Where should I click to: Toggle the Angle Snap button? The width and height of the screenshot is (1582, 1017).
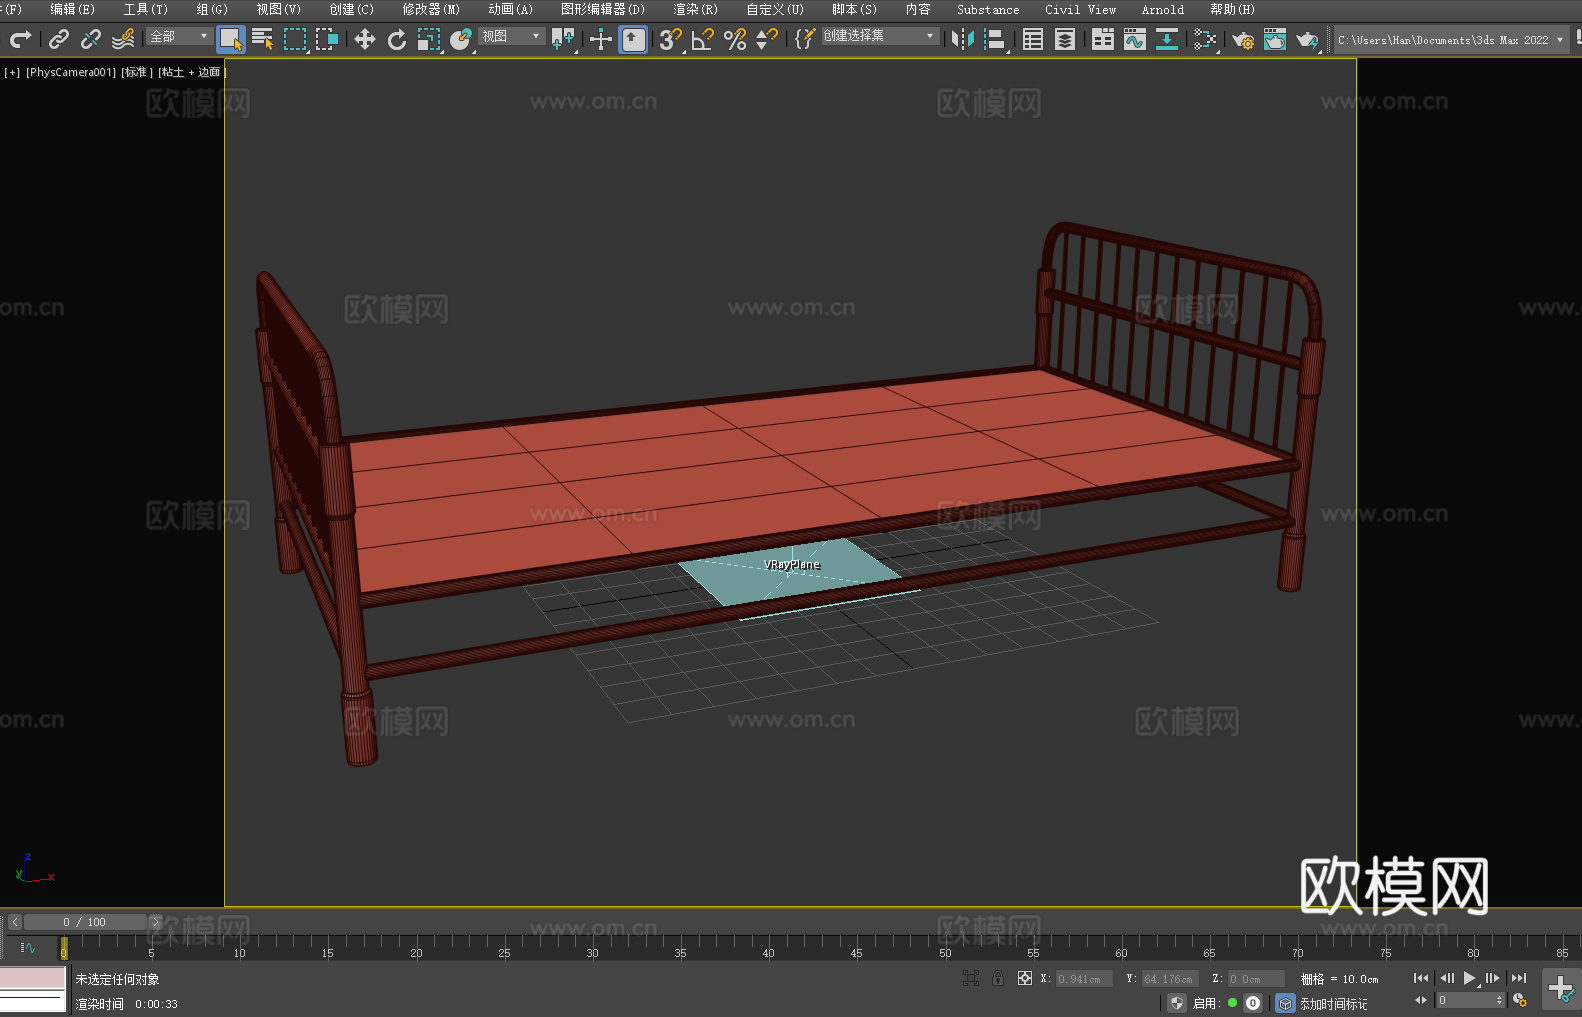(703, 40)
